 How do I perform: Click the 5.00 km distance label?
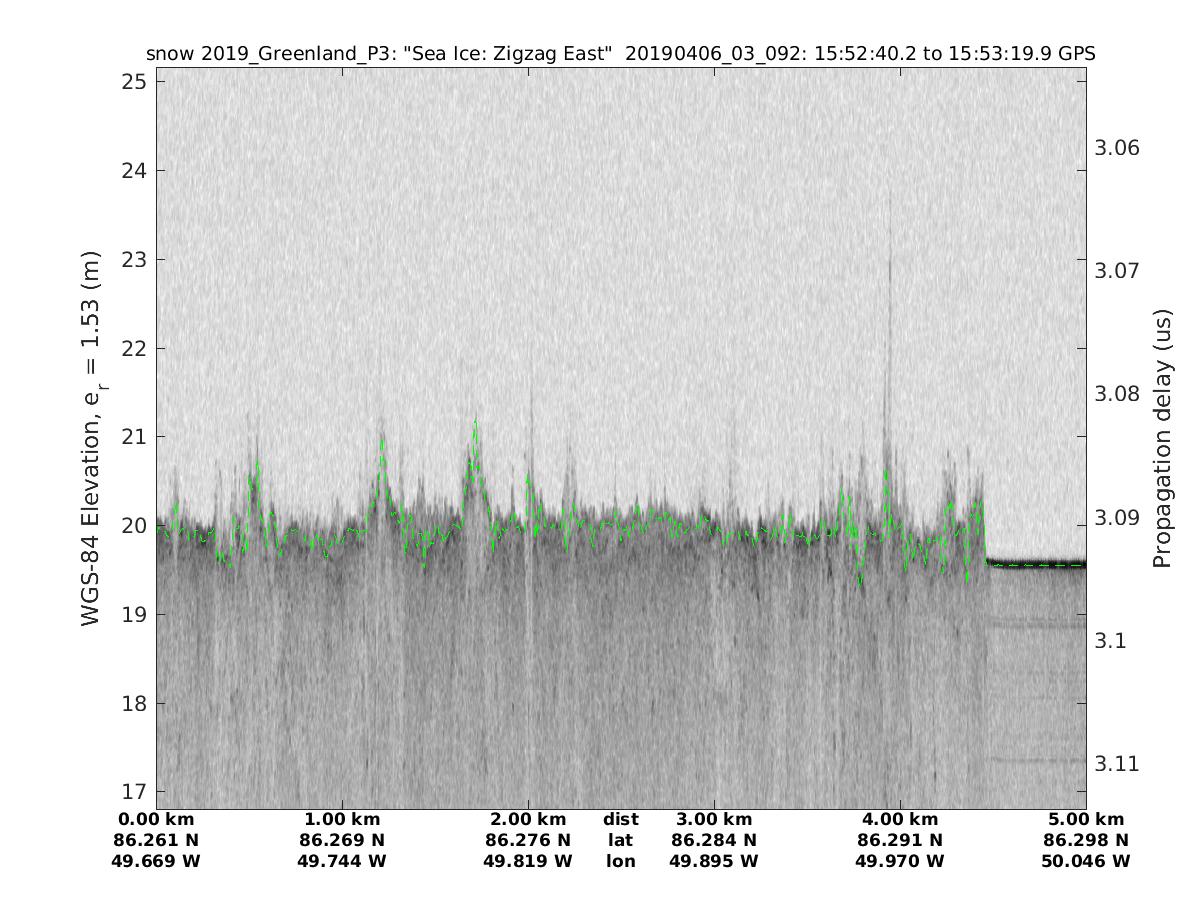pos(1086,819)
